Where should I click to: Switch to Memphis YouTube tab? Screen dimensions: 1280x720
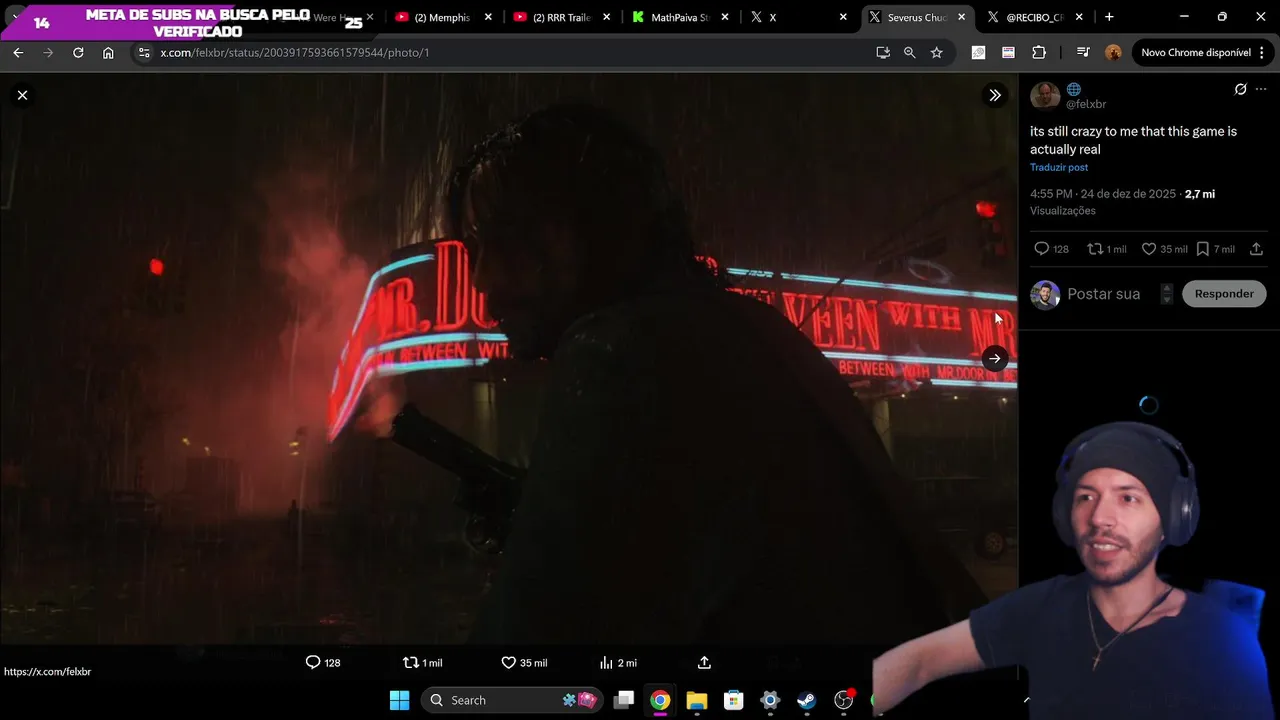pos(441,17)
